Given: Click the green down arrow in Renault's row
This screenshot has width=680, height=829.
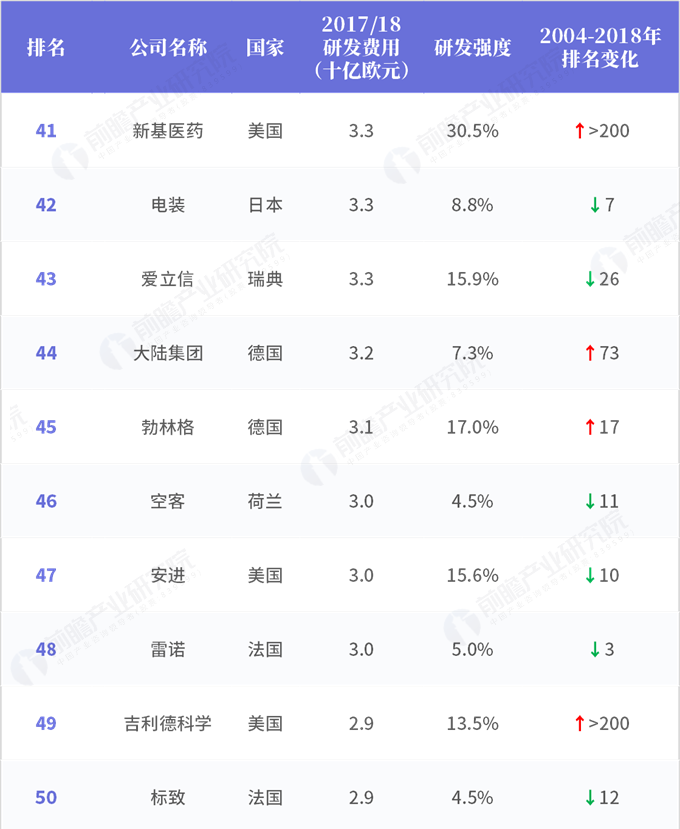Looking at the screenshot, I should [x=594, y=649].
